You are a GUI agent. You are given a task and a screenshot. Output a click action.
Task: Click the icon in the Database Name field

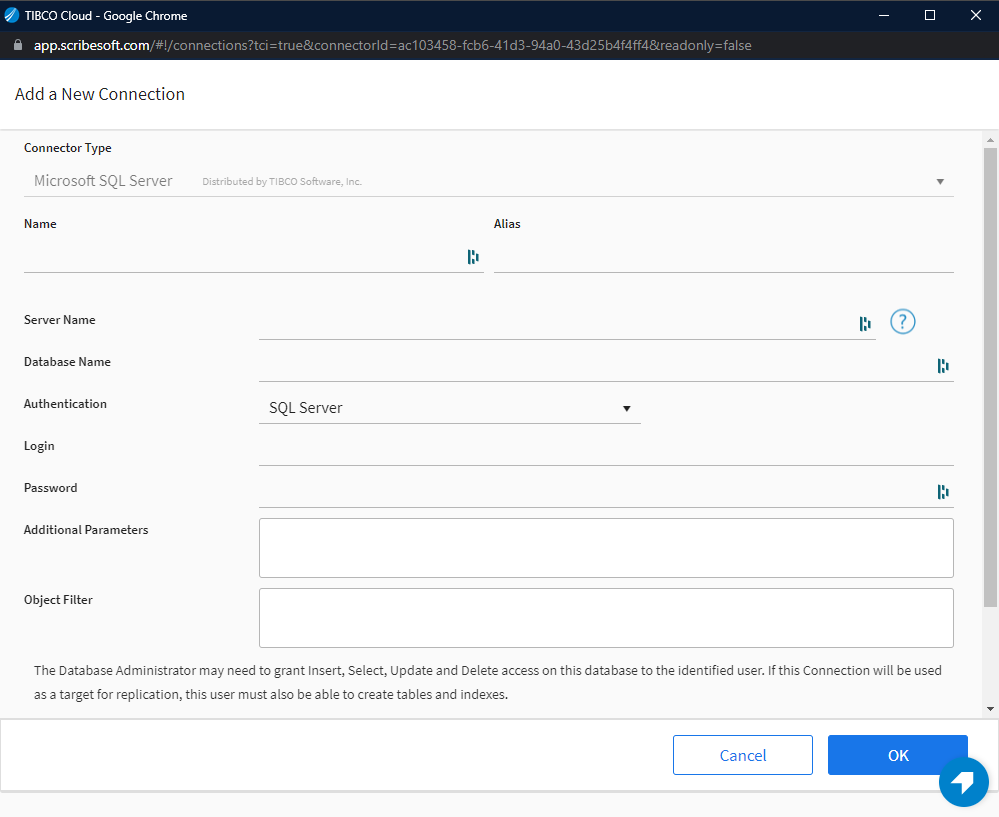coord(942,366)
